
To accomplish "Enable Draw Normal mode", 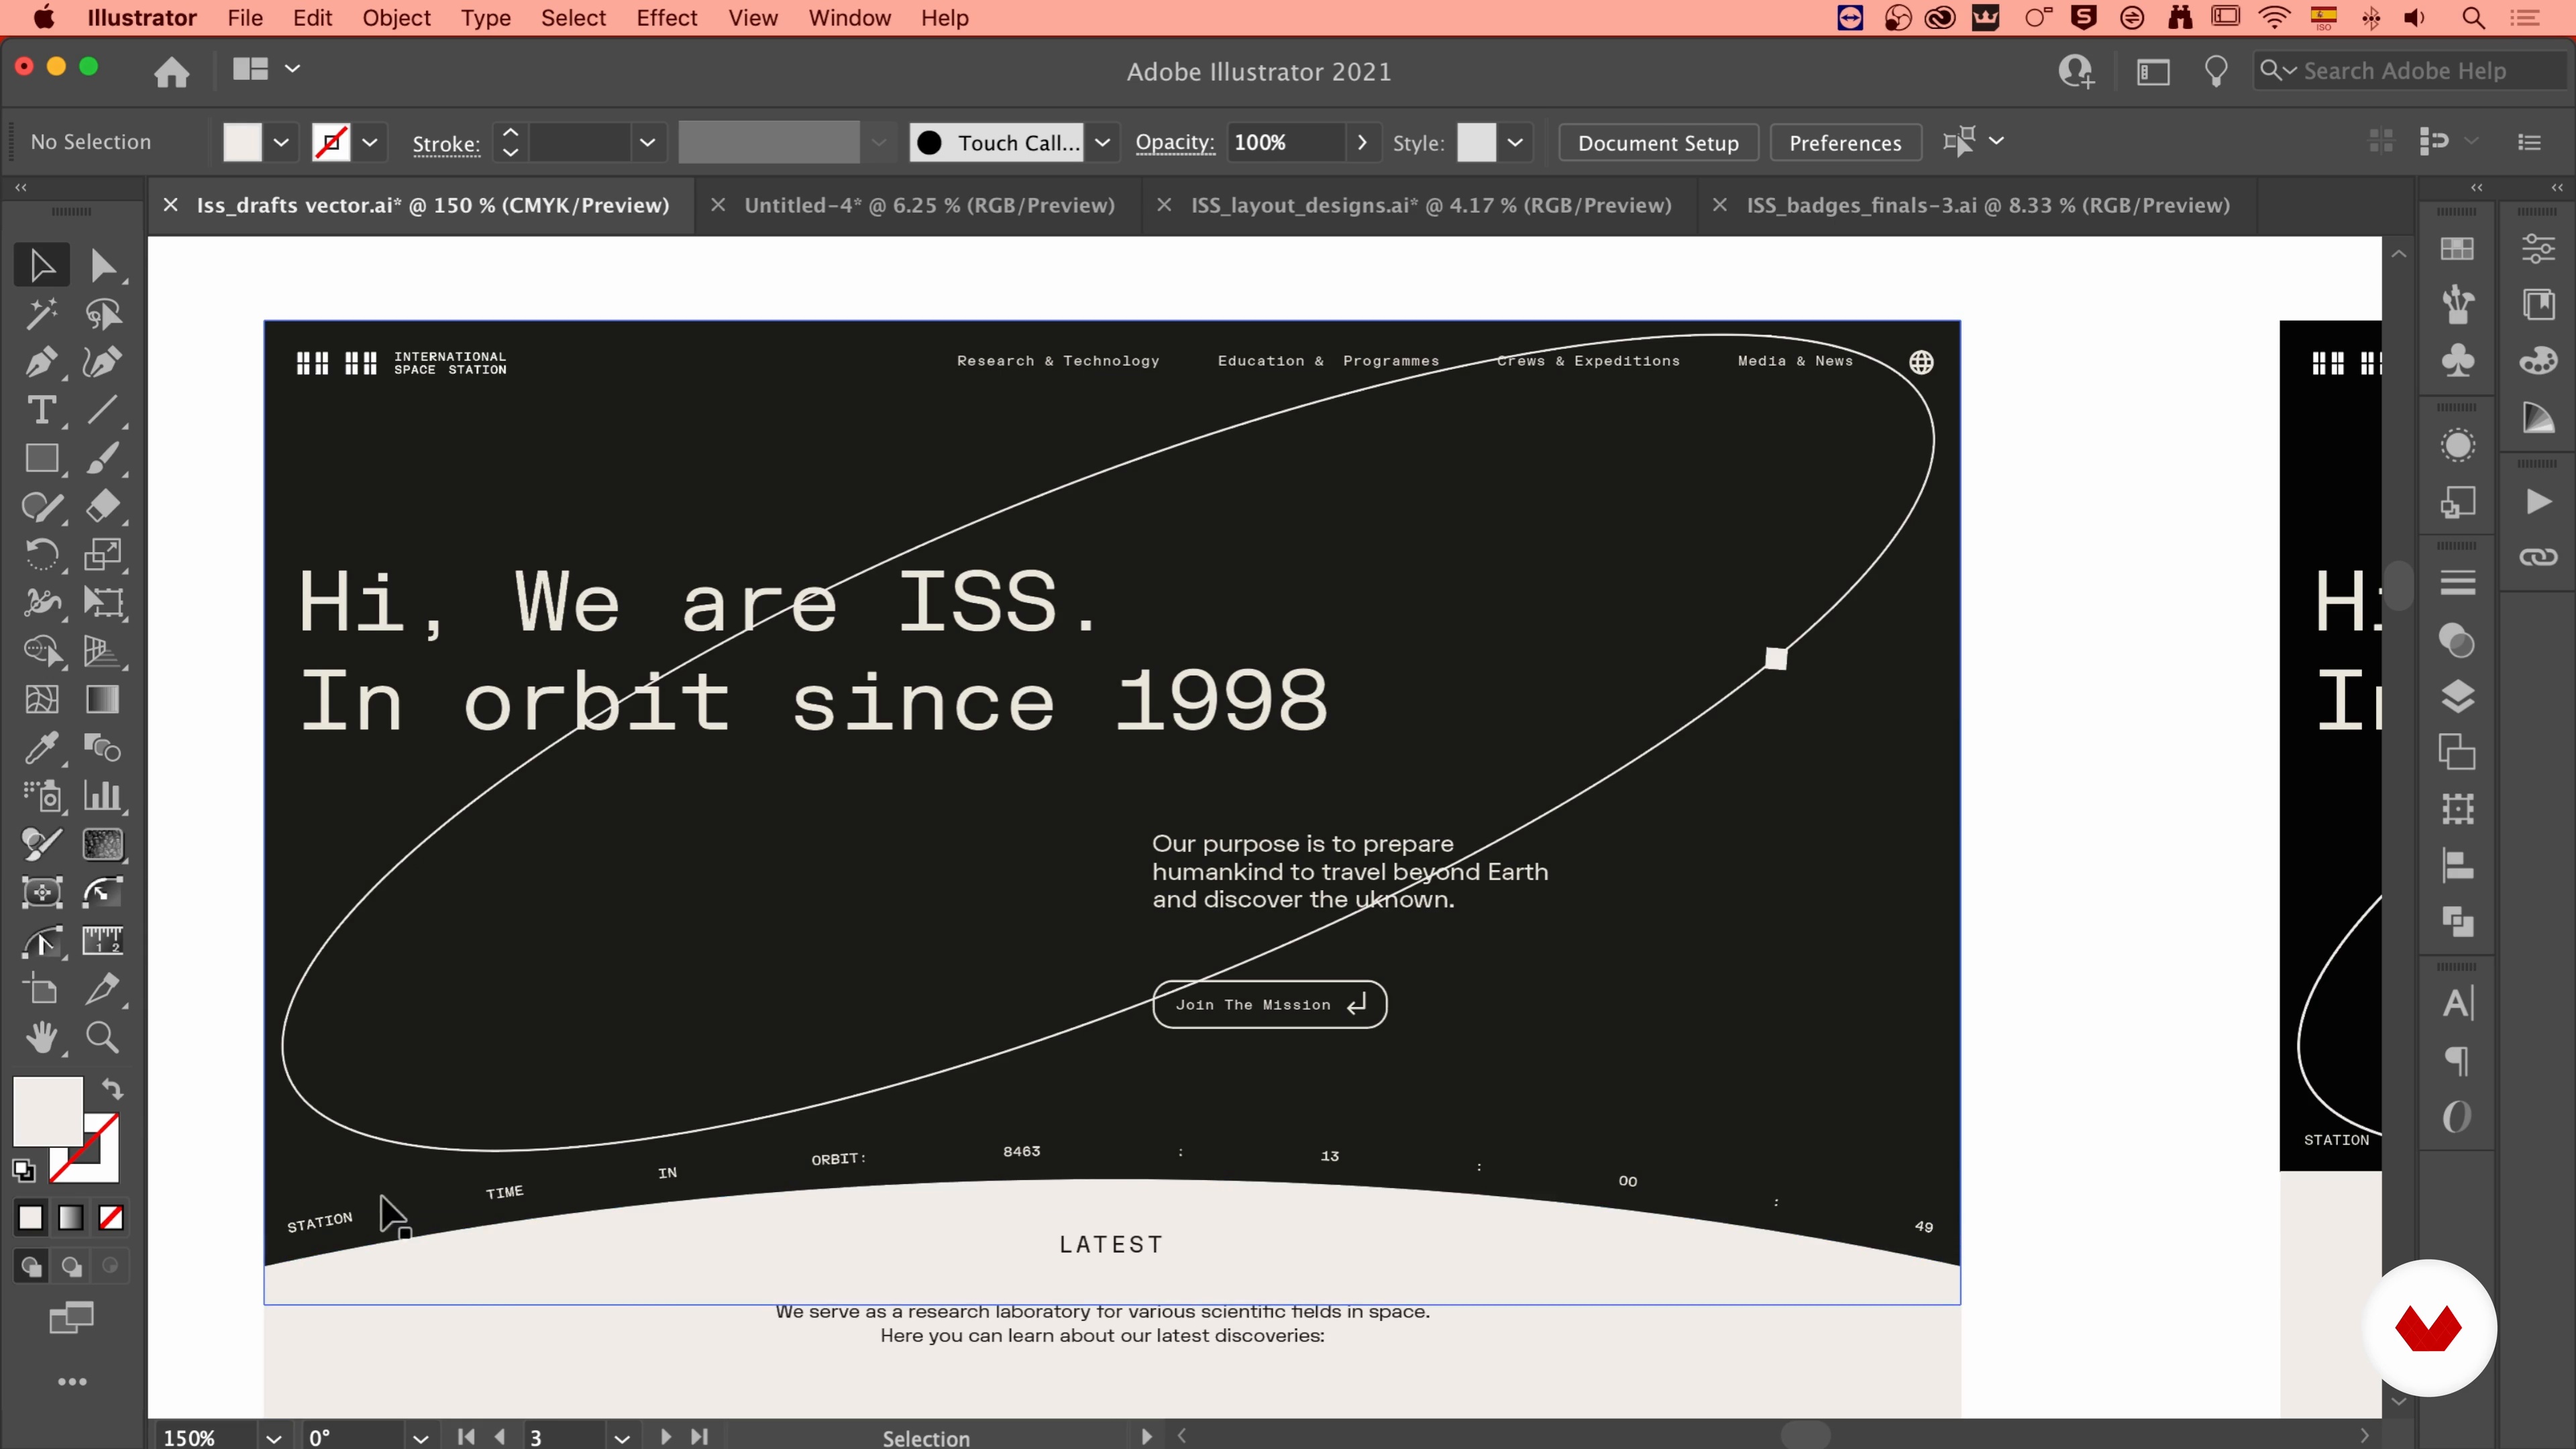I will coord(31,1267).
